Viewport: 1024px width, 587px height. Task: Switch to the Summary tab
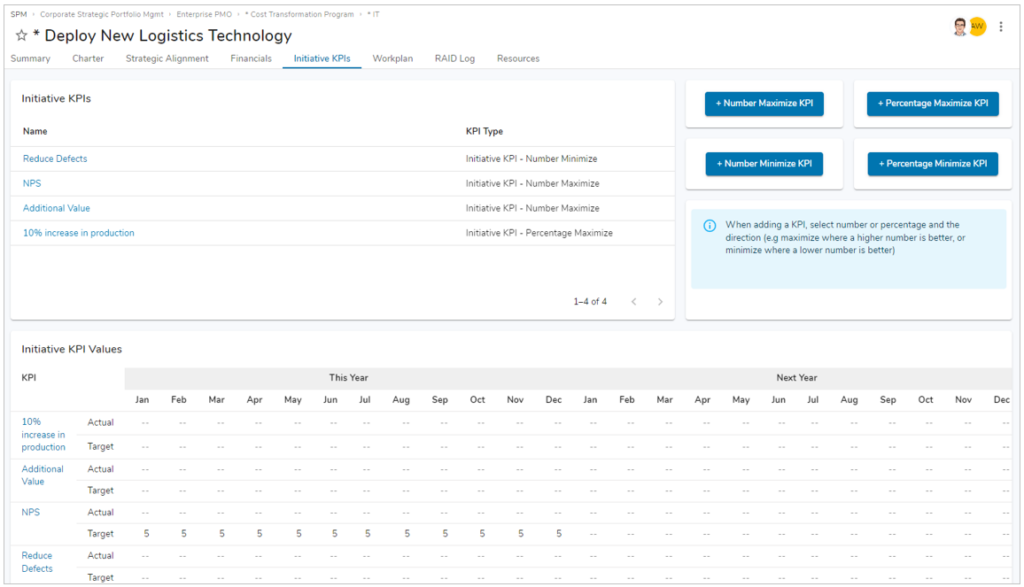point(30,58)
